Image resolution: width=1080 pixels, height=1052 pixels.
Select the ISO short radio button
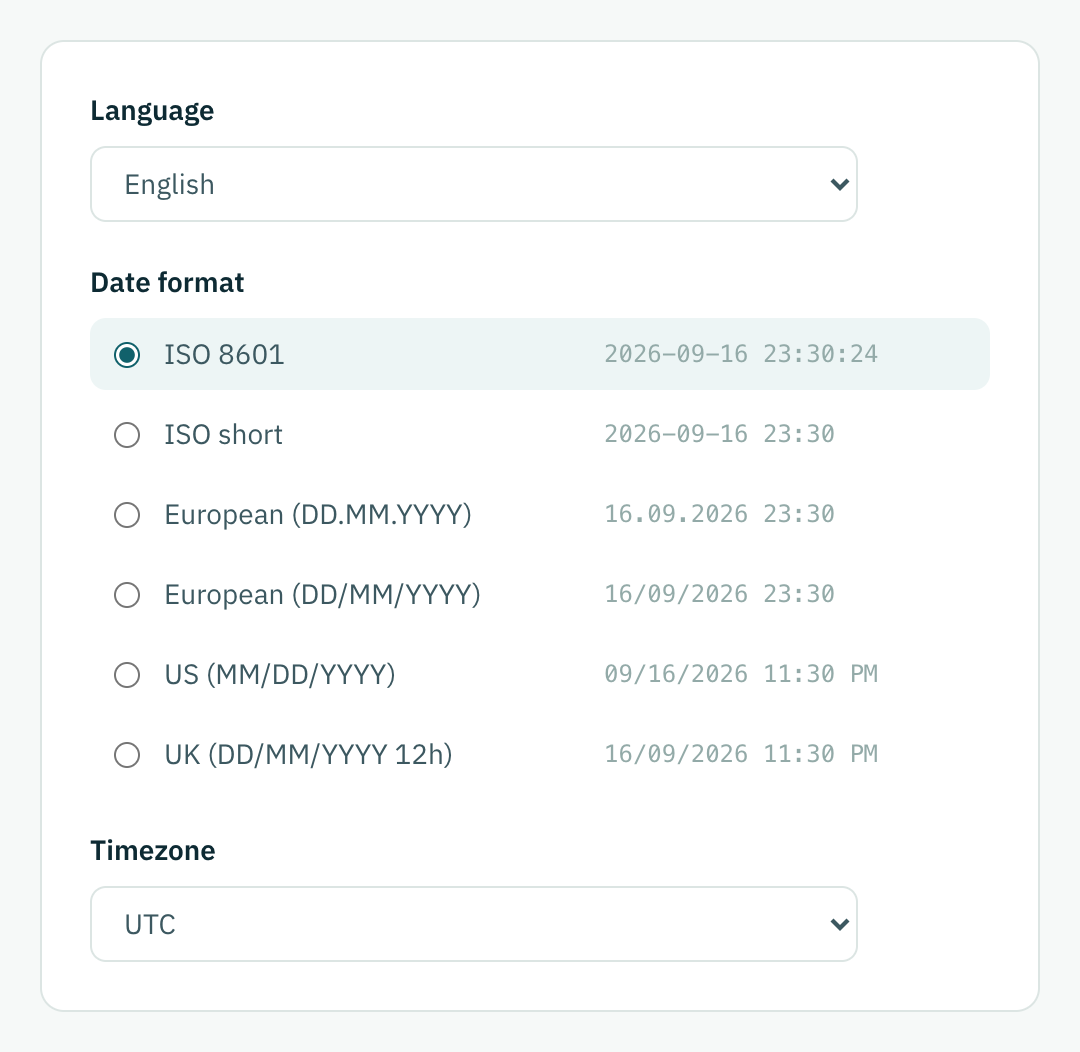127,435
